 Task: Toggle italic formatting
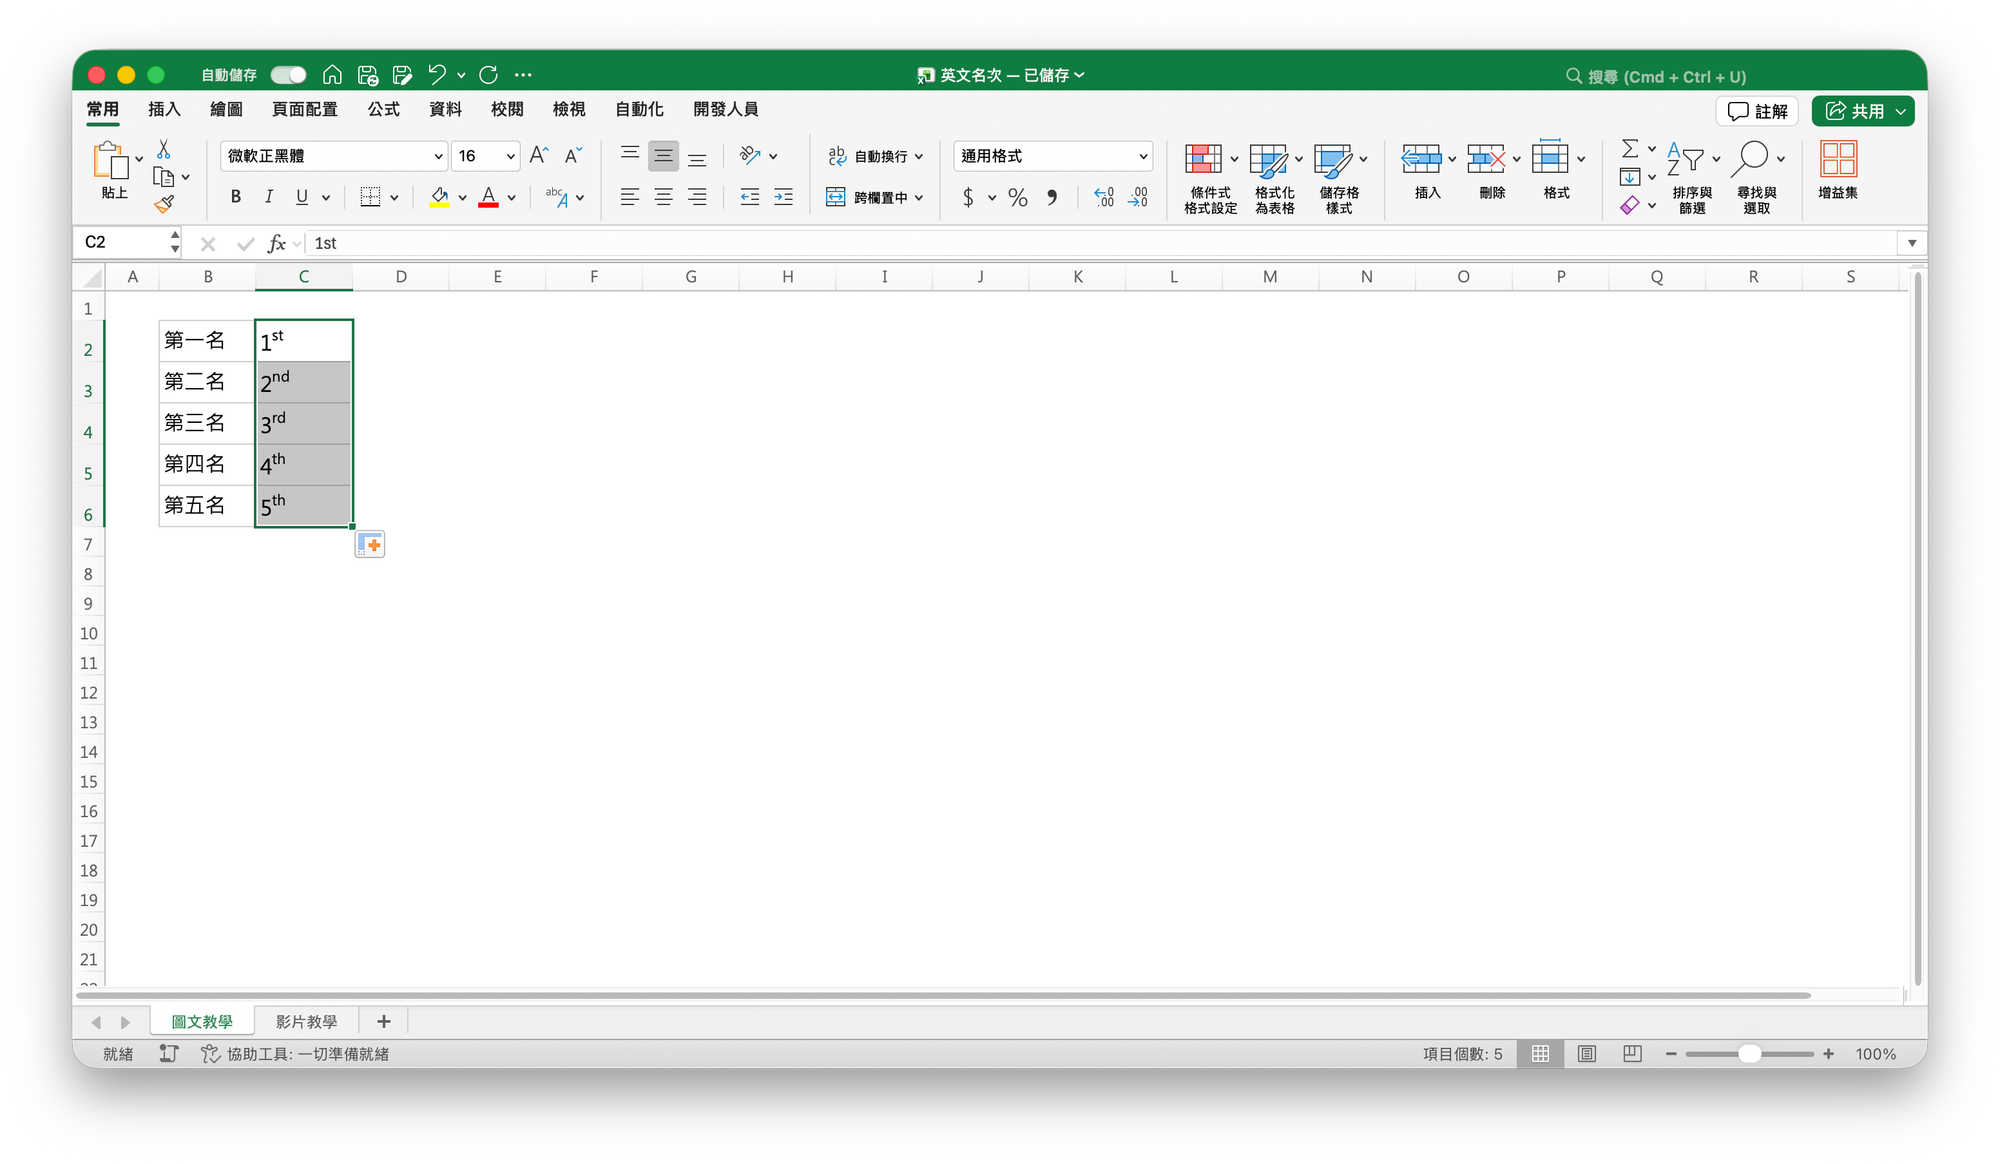(268, 197)
